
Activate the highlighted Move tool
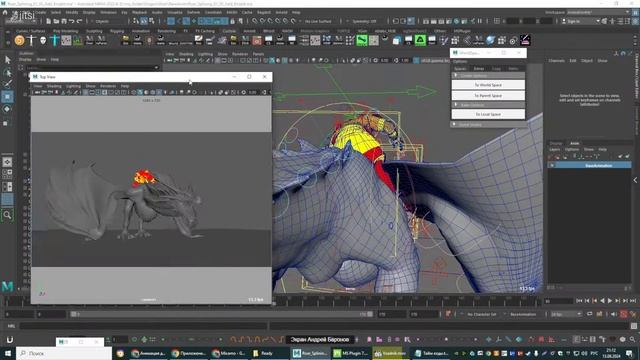7,97
